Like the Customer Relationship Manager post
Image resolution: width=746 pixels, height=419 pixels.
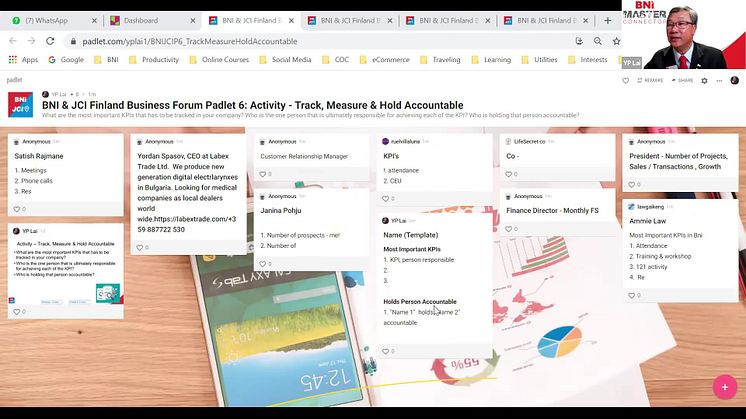pyautogui.click(x=263, y=174)
